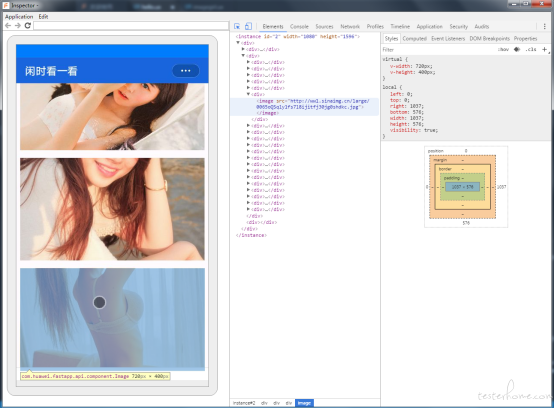Switch to the Network tab
Screen dimensions: 554x408
pyautogui.click(x=350, y=26)
